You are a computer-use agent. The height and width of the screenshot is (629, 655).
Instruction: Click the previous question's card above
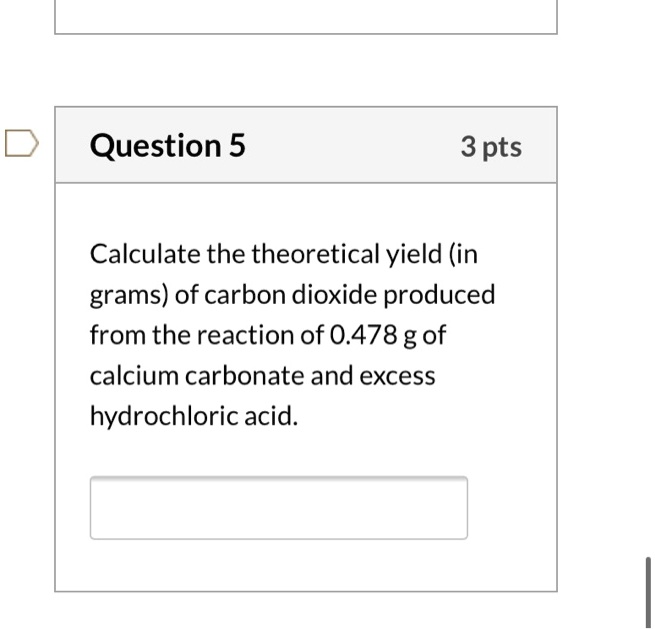(x=305, y=16)
